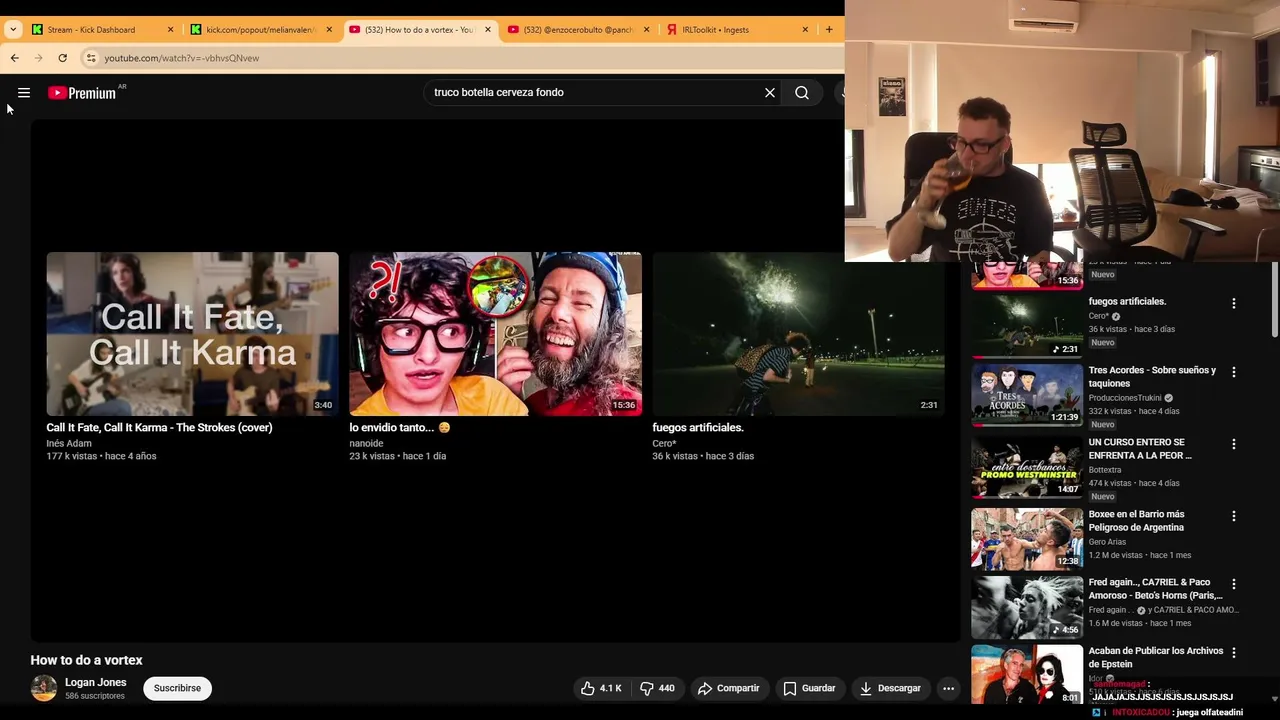
Task: Click the Gero Arias channel name
Action: [1107, 542]
